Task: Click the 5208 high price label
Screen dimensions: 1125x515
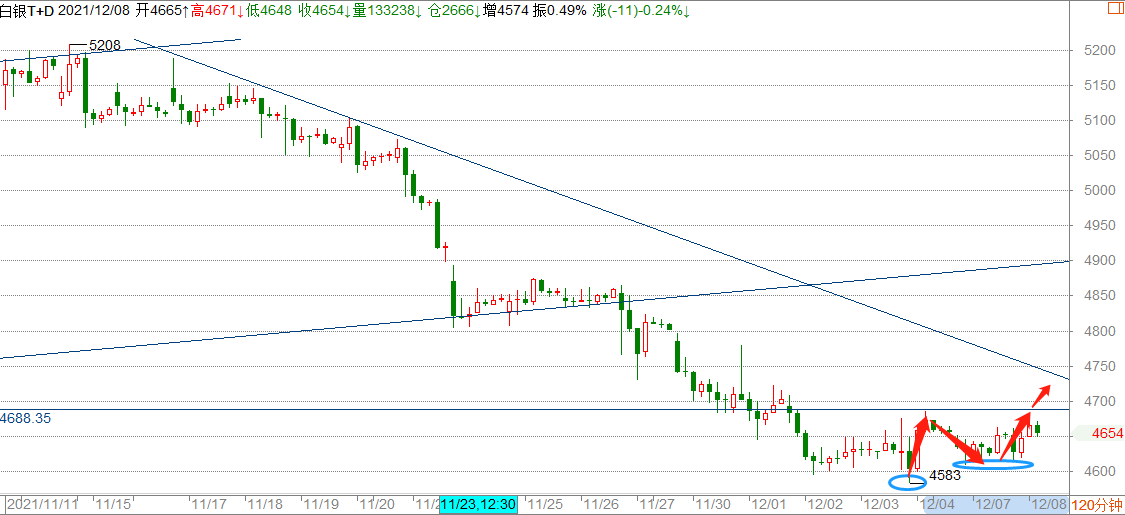Action: (x=103, y=45)
